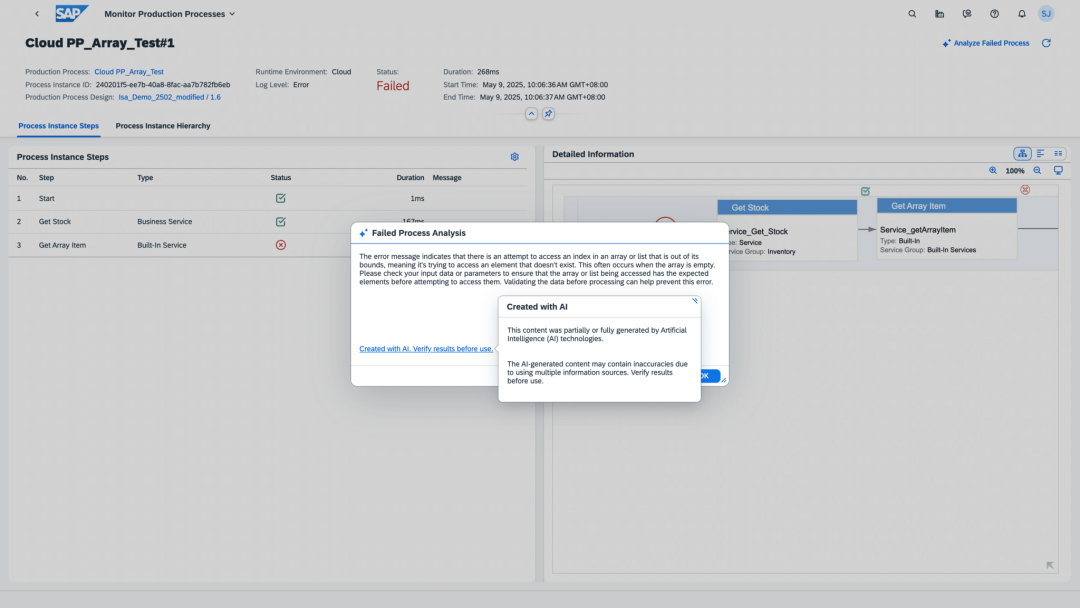Click the Step column header
The image size is (1080, 608).
coord(46,178)
